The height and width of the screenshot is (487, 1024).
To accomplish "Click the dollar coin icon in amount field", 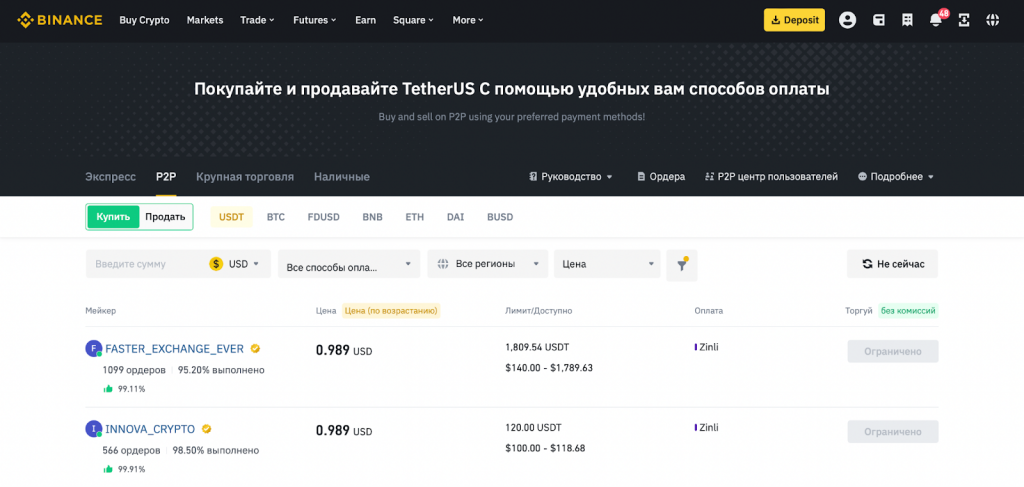I will (x=216, y=264).
